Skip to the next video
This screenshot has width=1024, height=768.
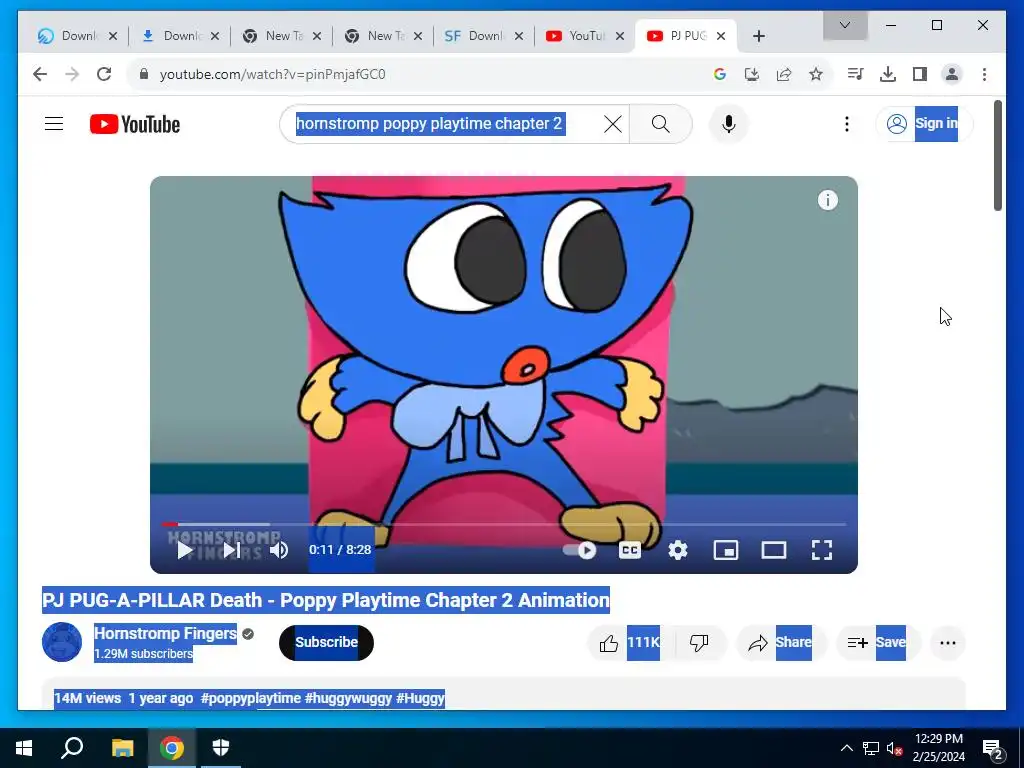pyautogui.click(x=232, y=550)
